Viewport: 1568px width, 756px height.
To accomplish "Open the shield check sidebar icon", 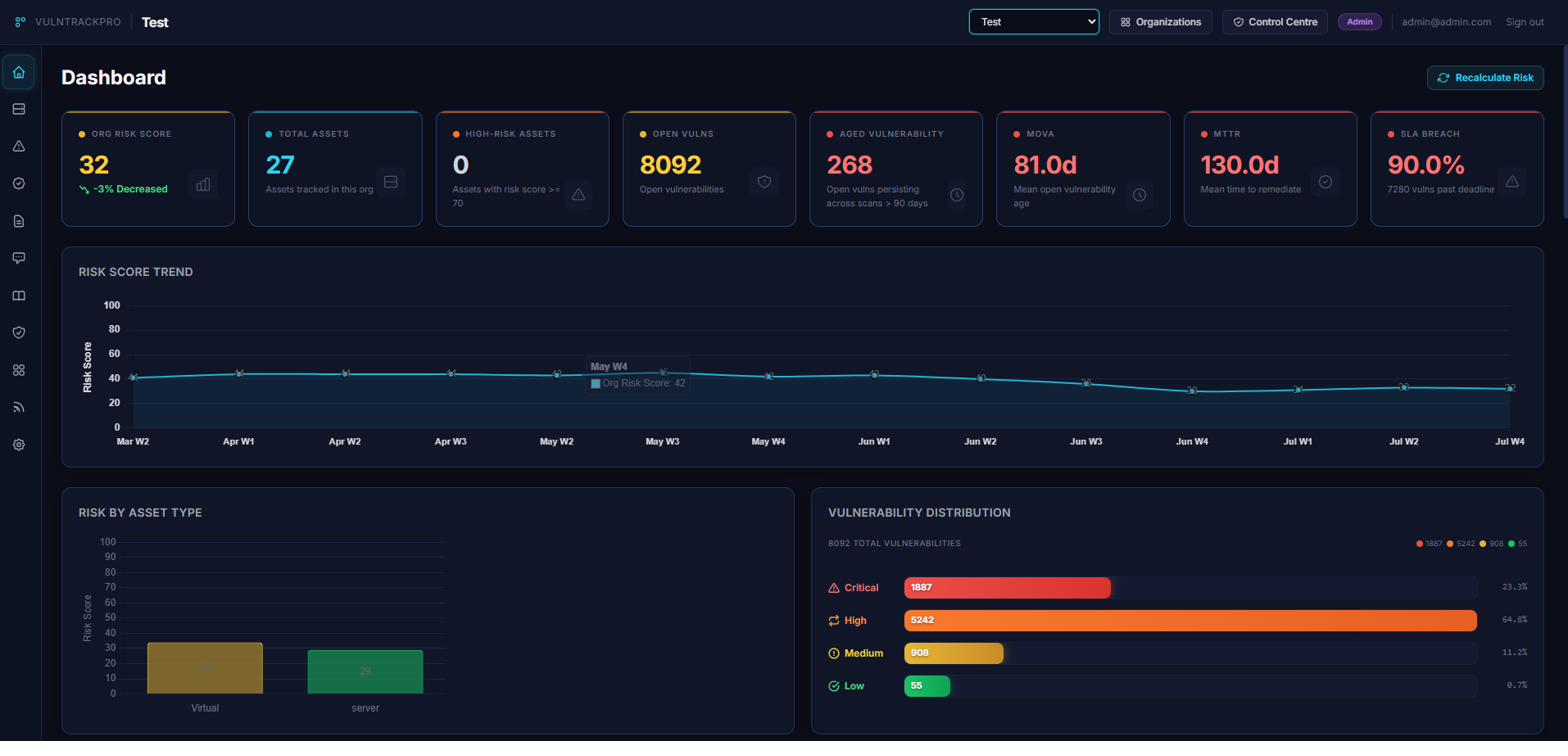I will (18, 332).
